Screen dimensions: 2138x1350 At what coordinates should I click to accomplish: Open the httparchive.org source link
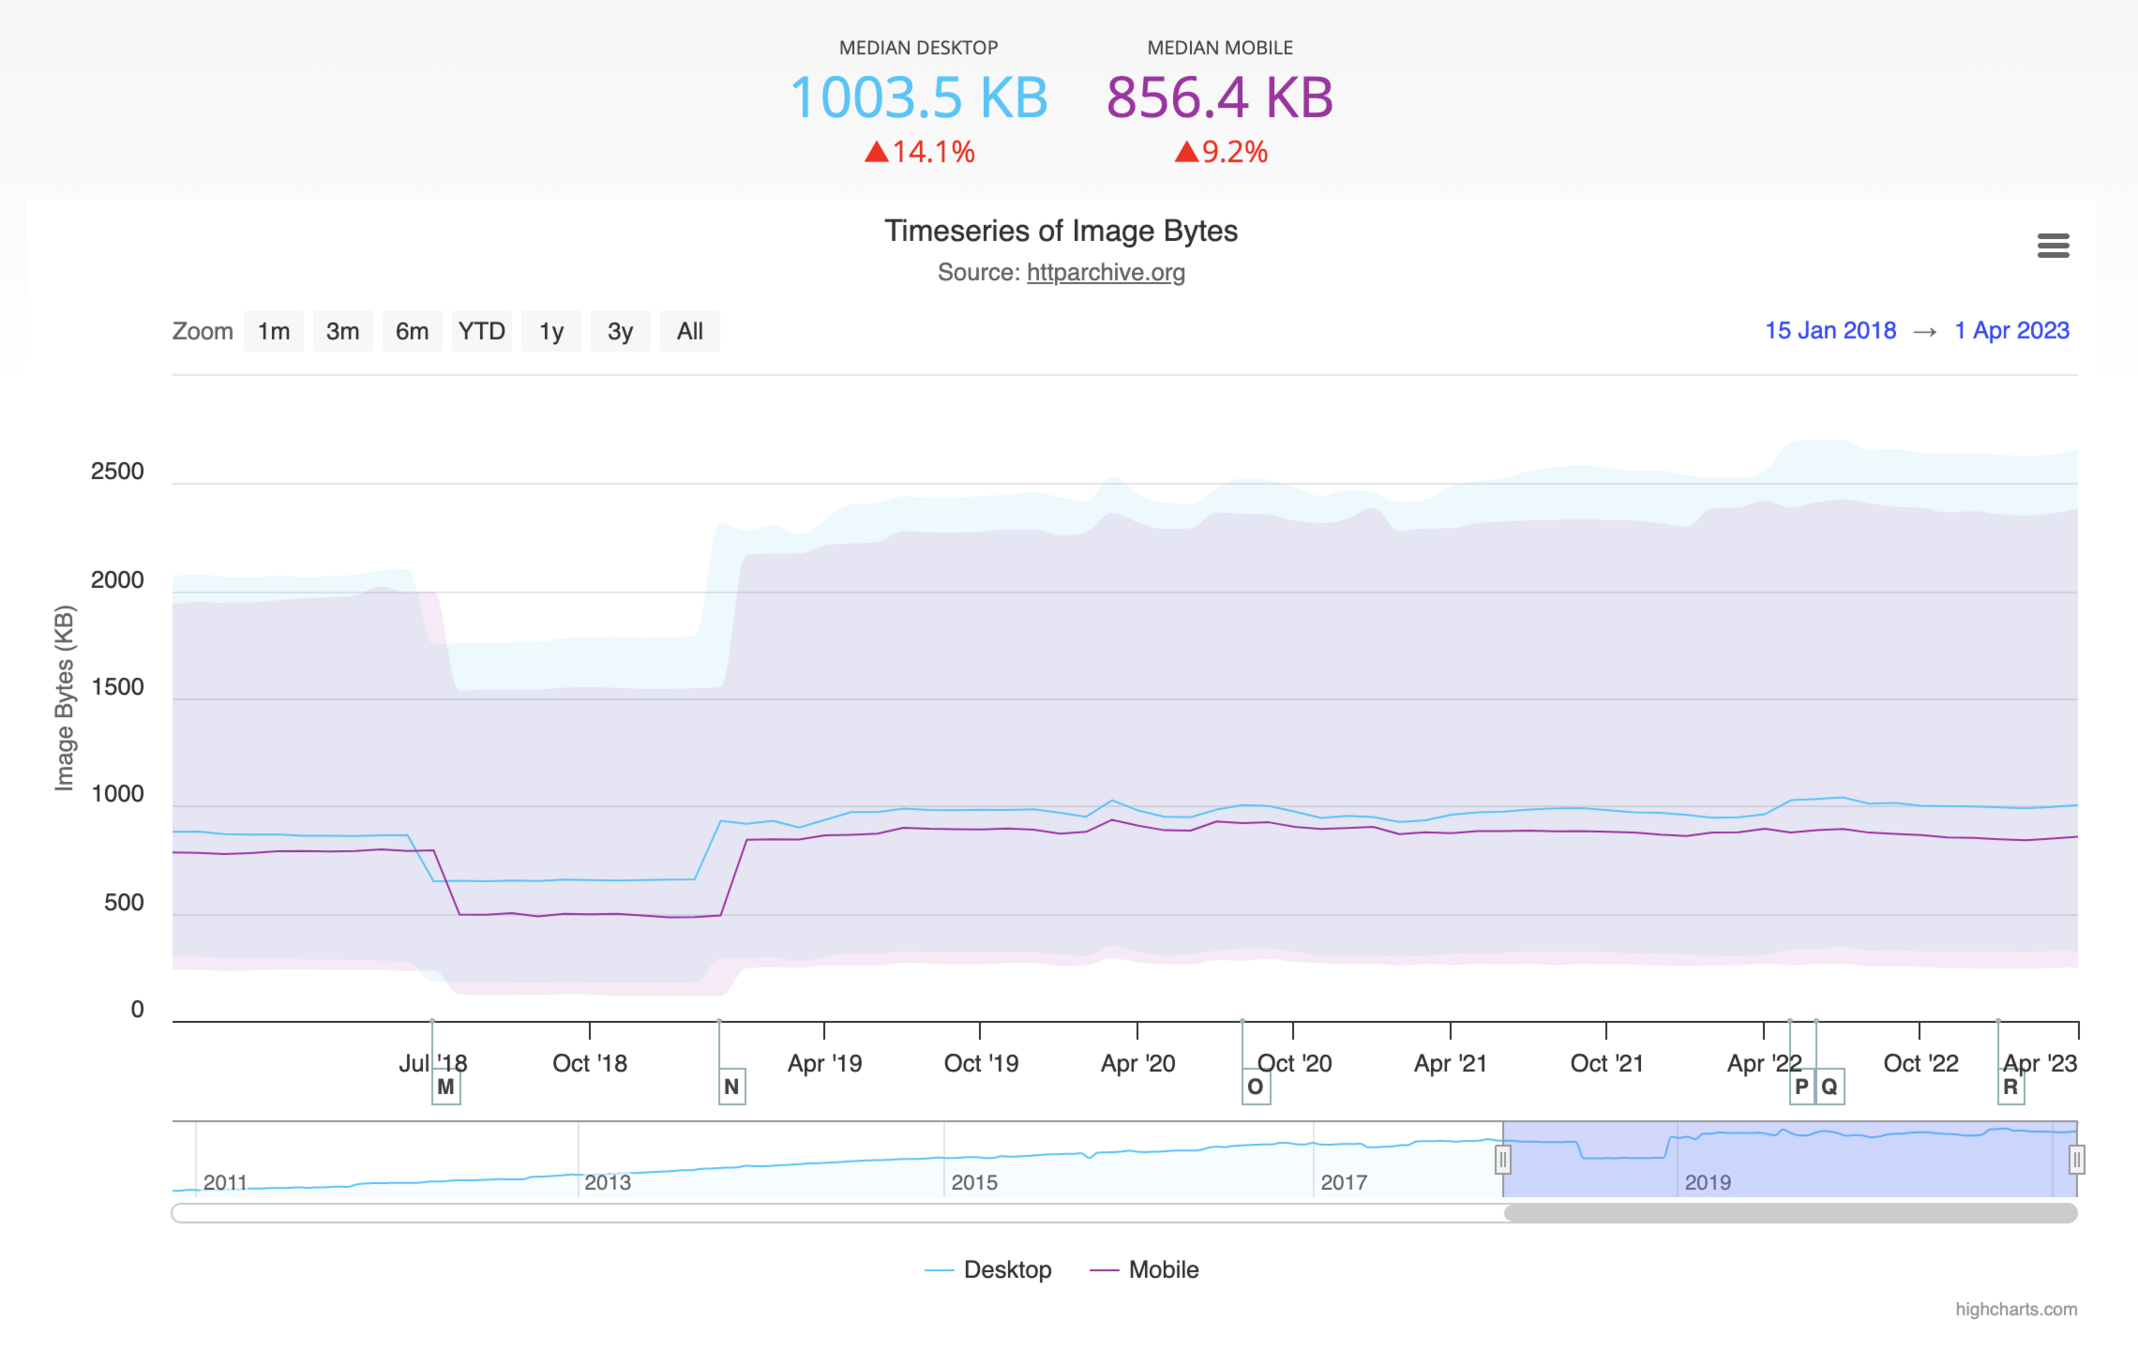tap(1105, 273)
